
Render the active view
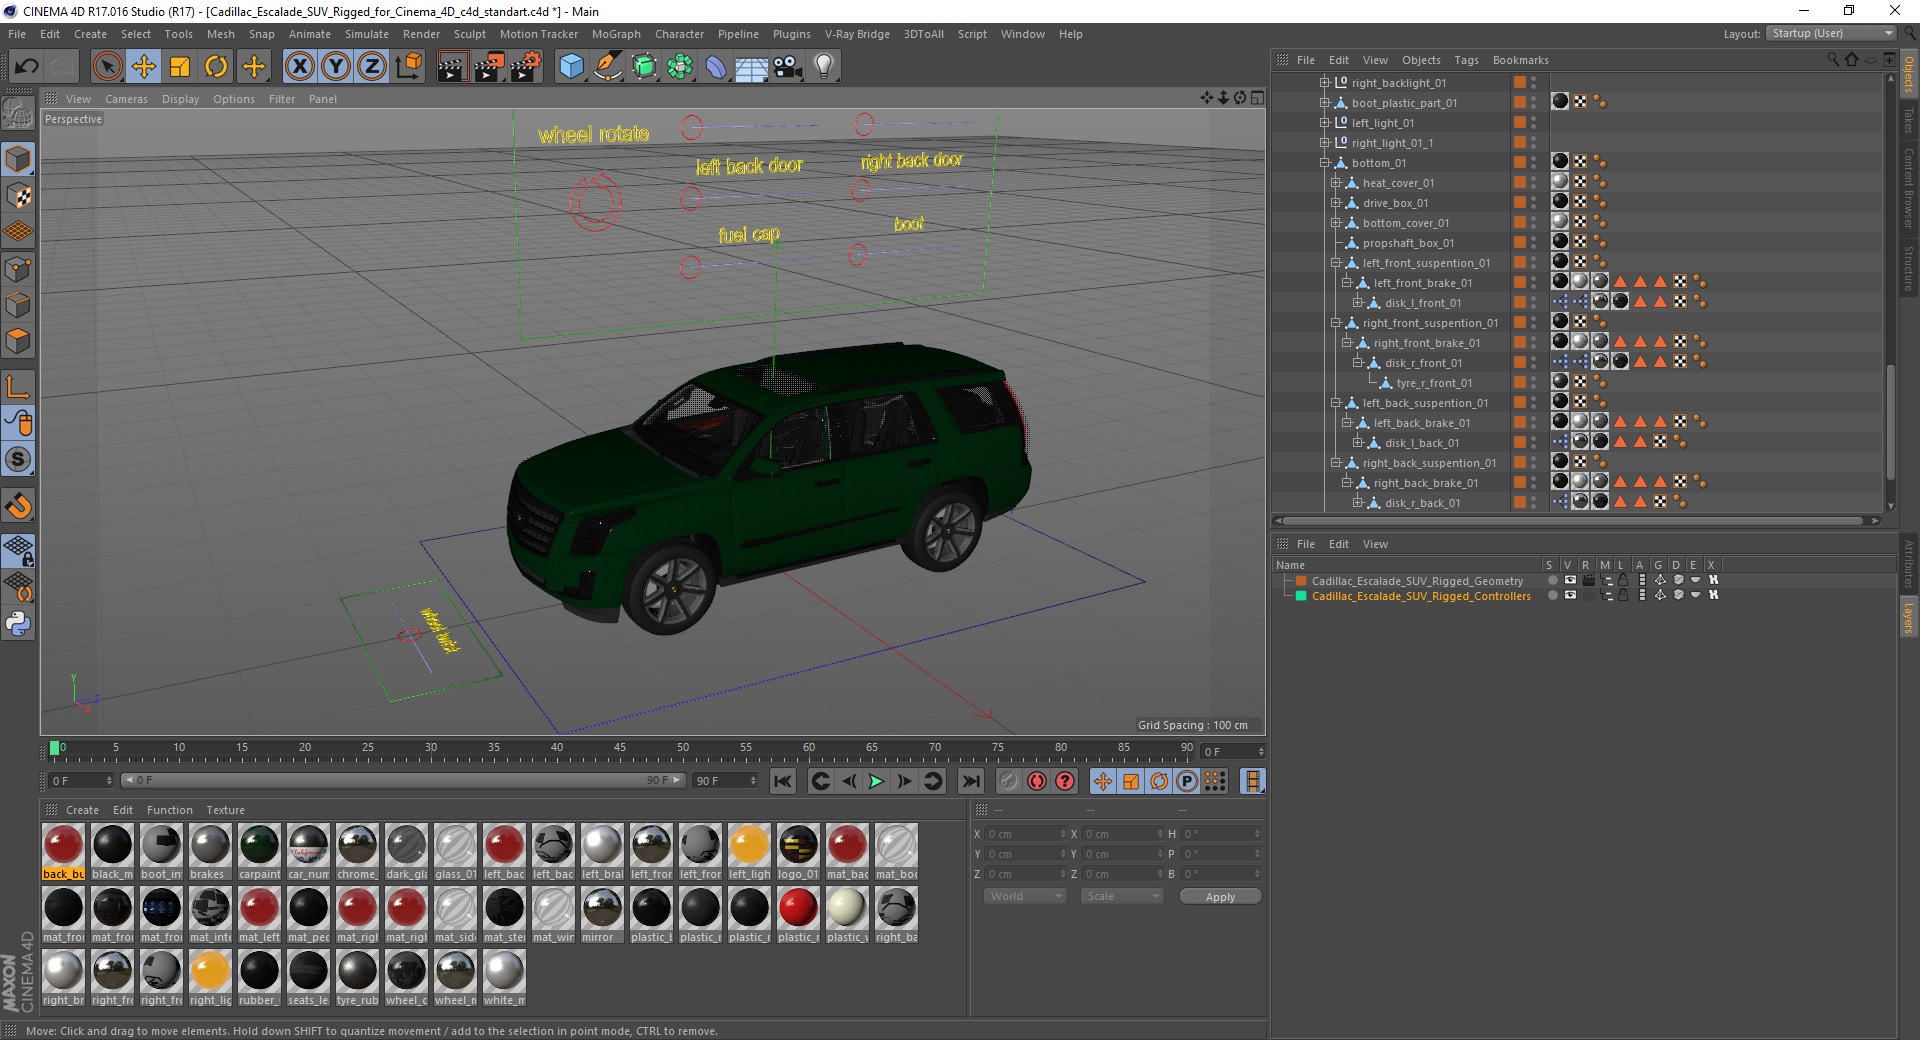pyautogui.click(x=452, y=67)
